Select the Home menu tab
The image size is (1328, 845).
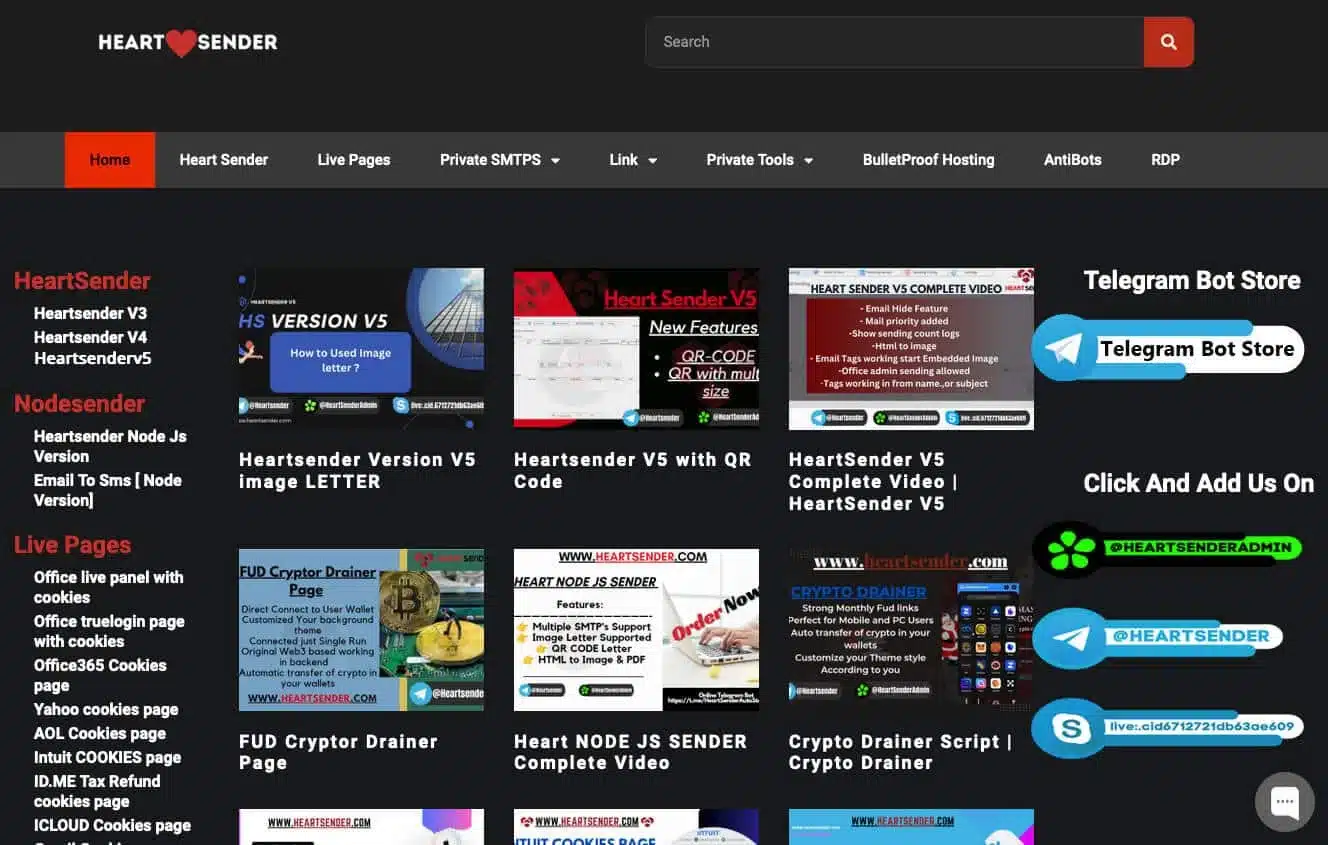coord(110,160)
